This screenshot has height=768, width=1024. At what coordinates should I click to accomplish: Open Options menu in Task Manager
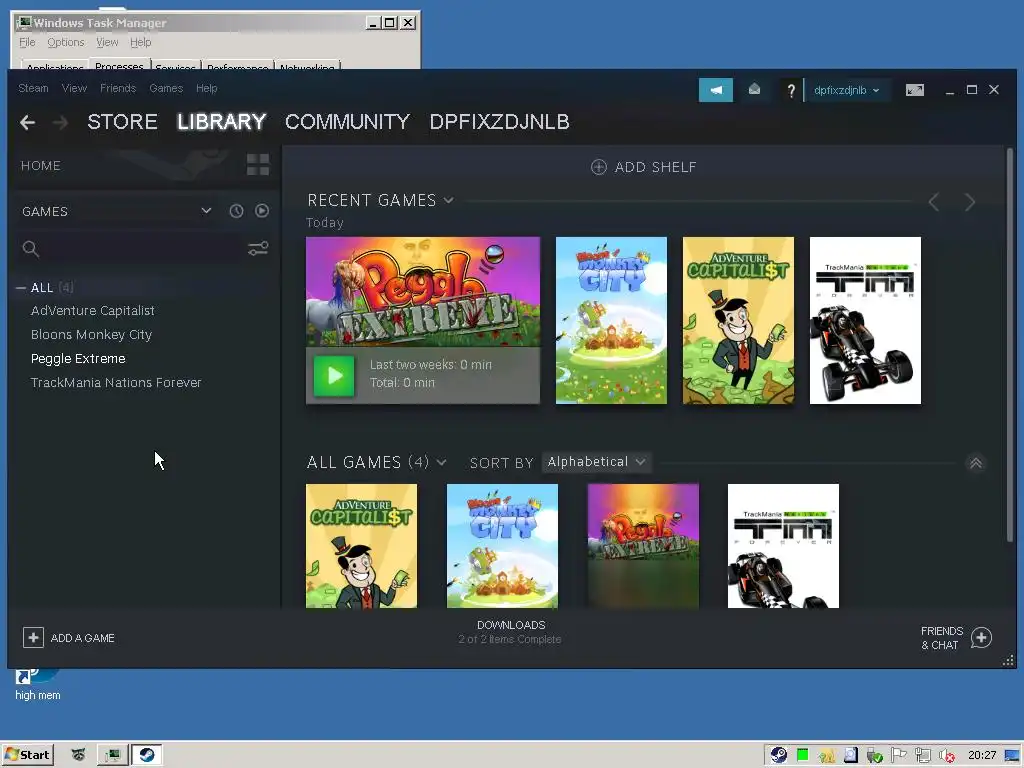tap(65, 42)
